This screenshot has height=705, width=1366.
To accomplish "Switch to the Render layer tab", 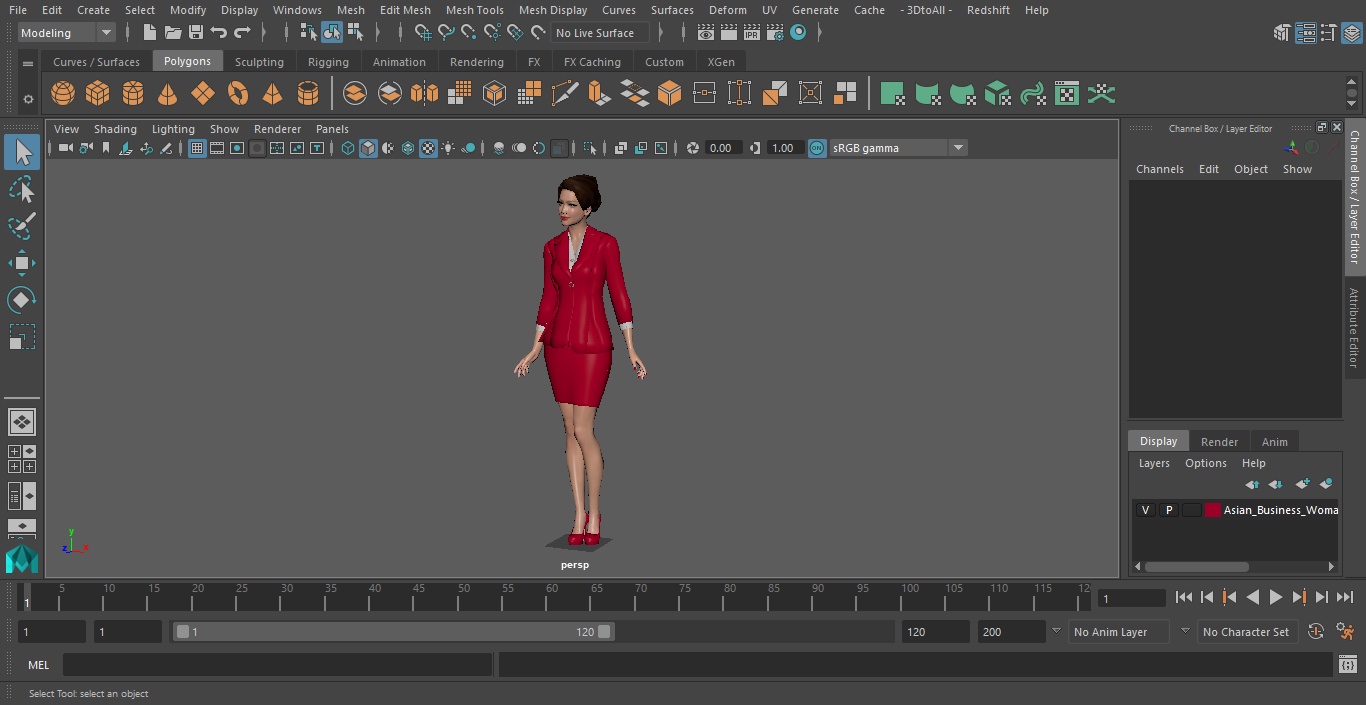I will (x=1219, y=442).
